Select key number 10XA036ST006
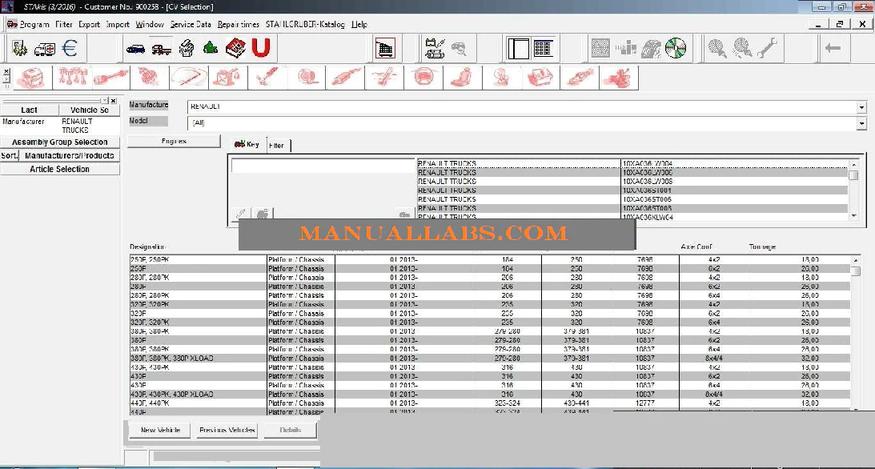The height and width of the screenshot is (469, 875). 647,199
